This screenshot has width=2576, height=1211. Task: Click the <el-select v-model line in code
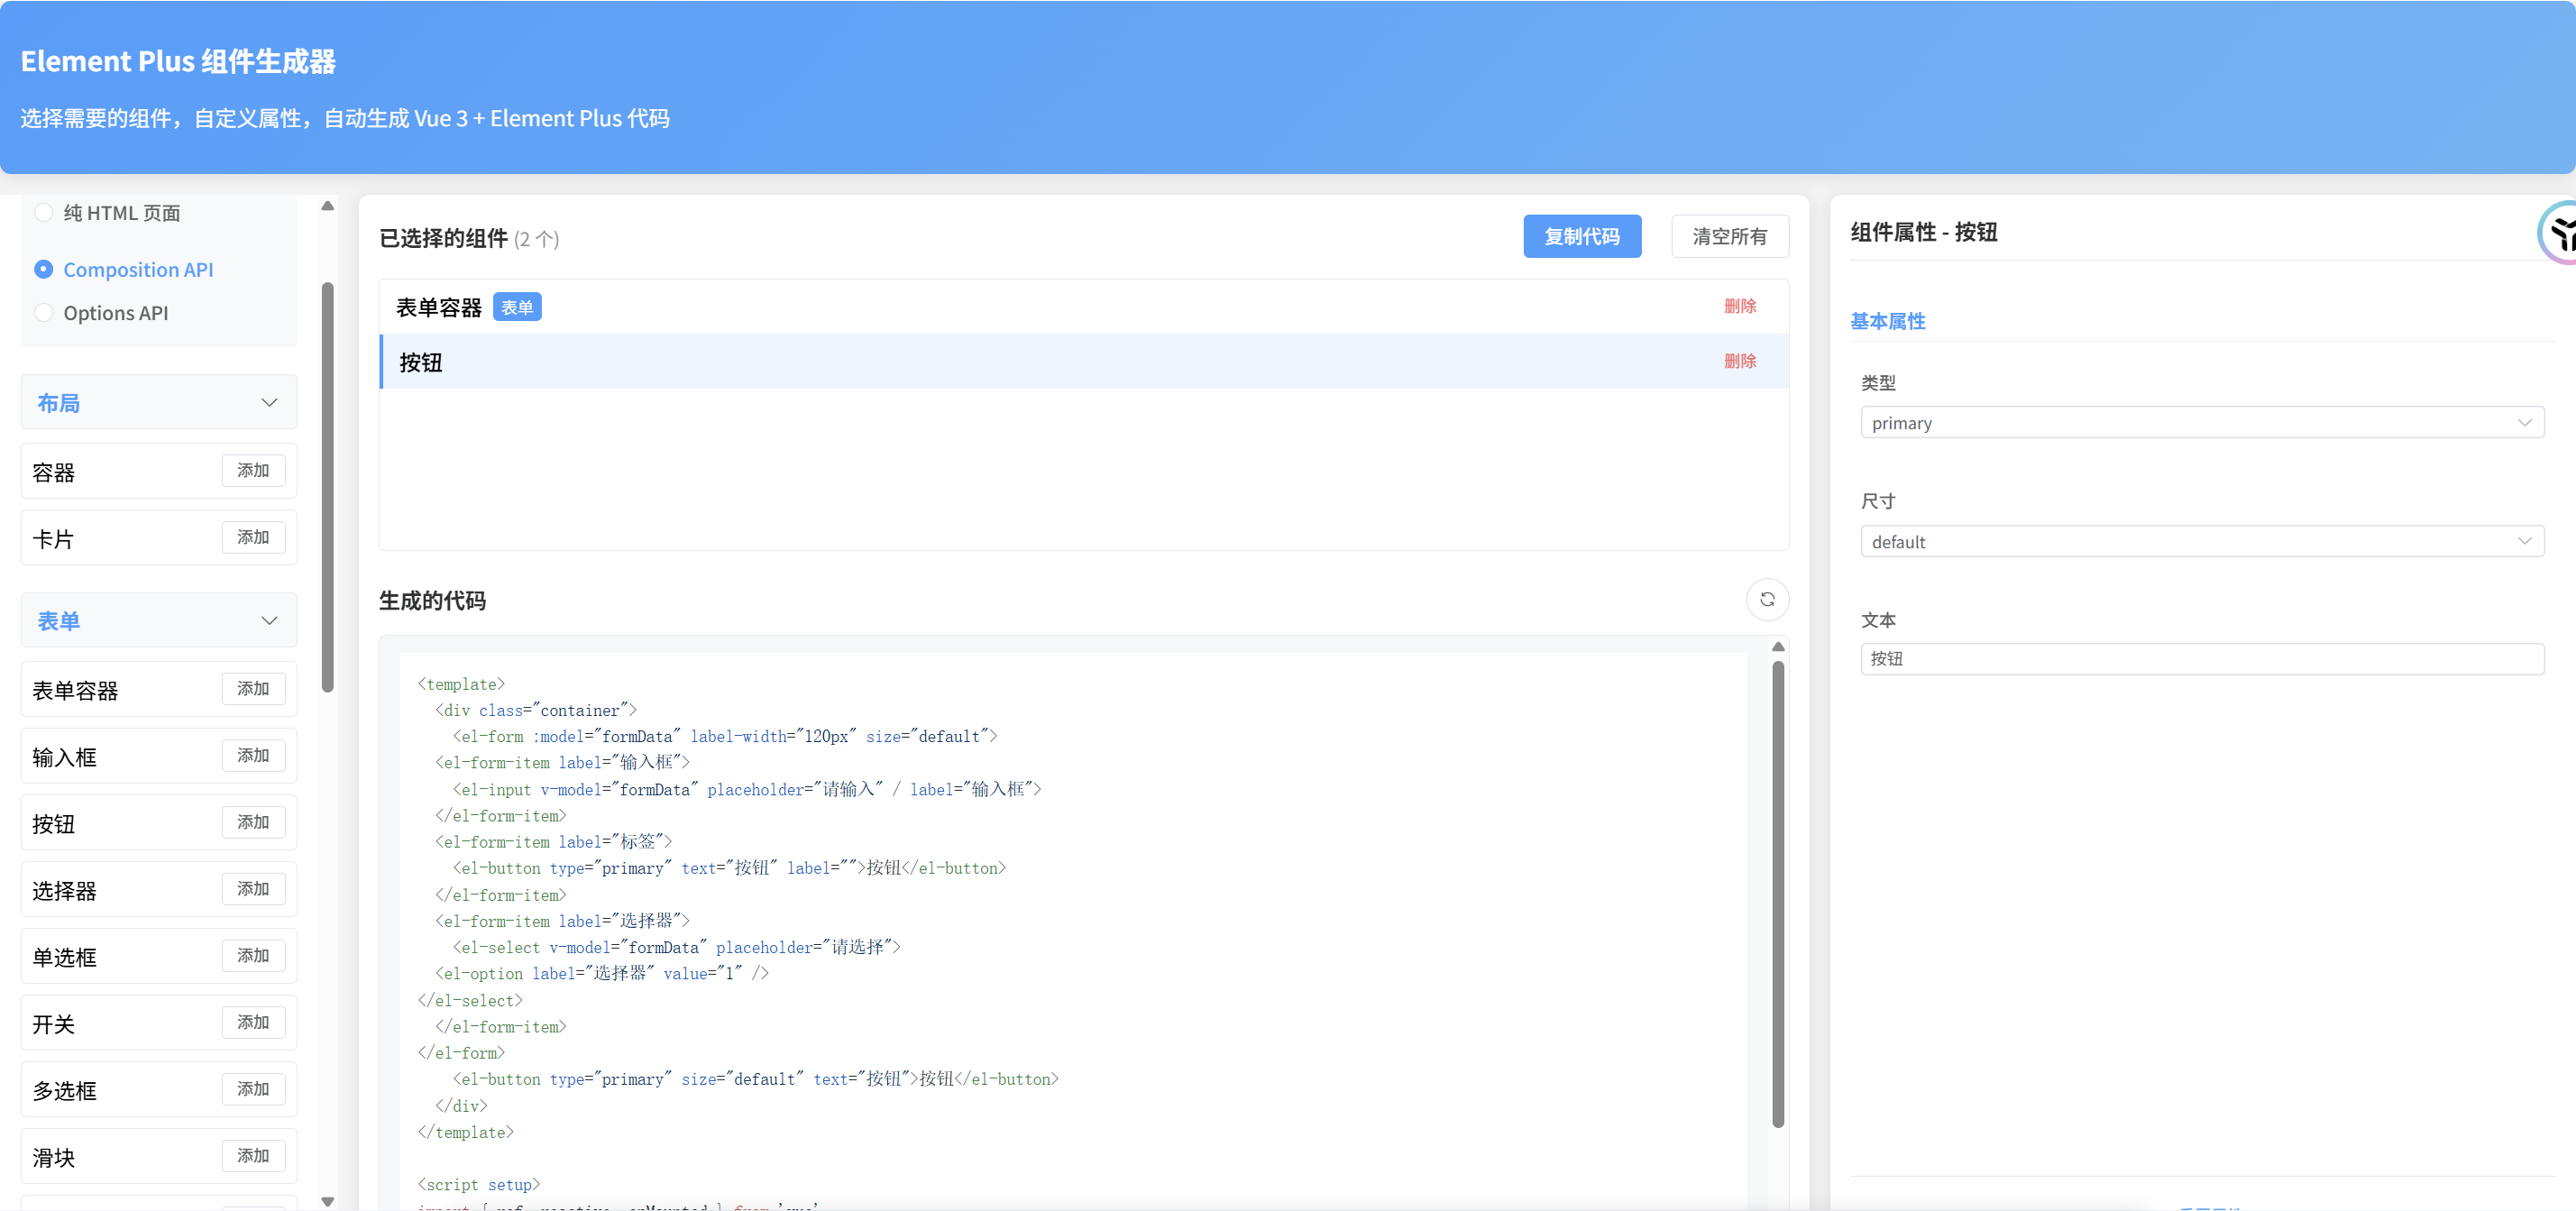(x=676, y=947)
